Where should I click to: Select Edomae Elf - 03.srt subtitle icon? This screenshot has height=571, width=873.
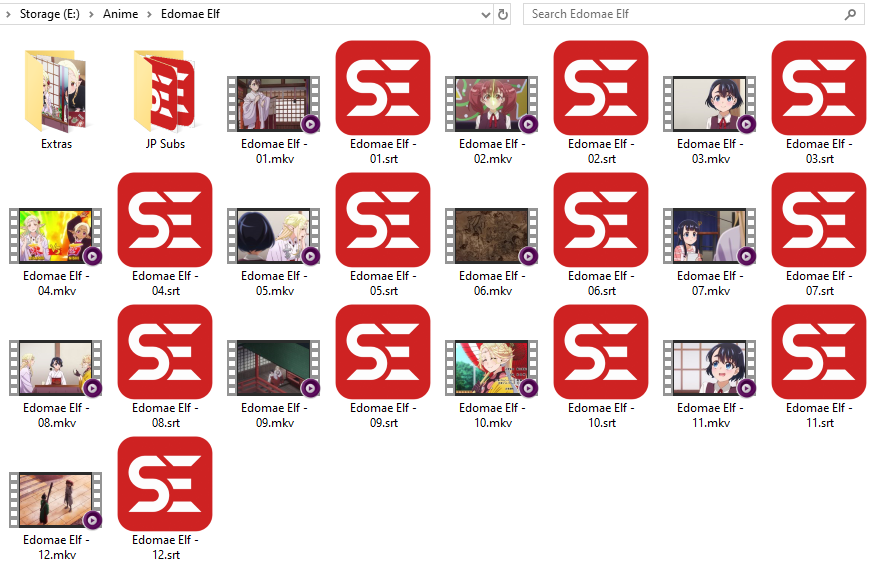pyautogui.click(x=819, y=87)
